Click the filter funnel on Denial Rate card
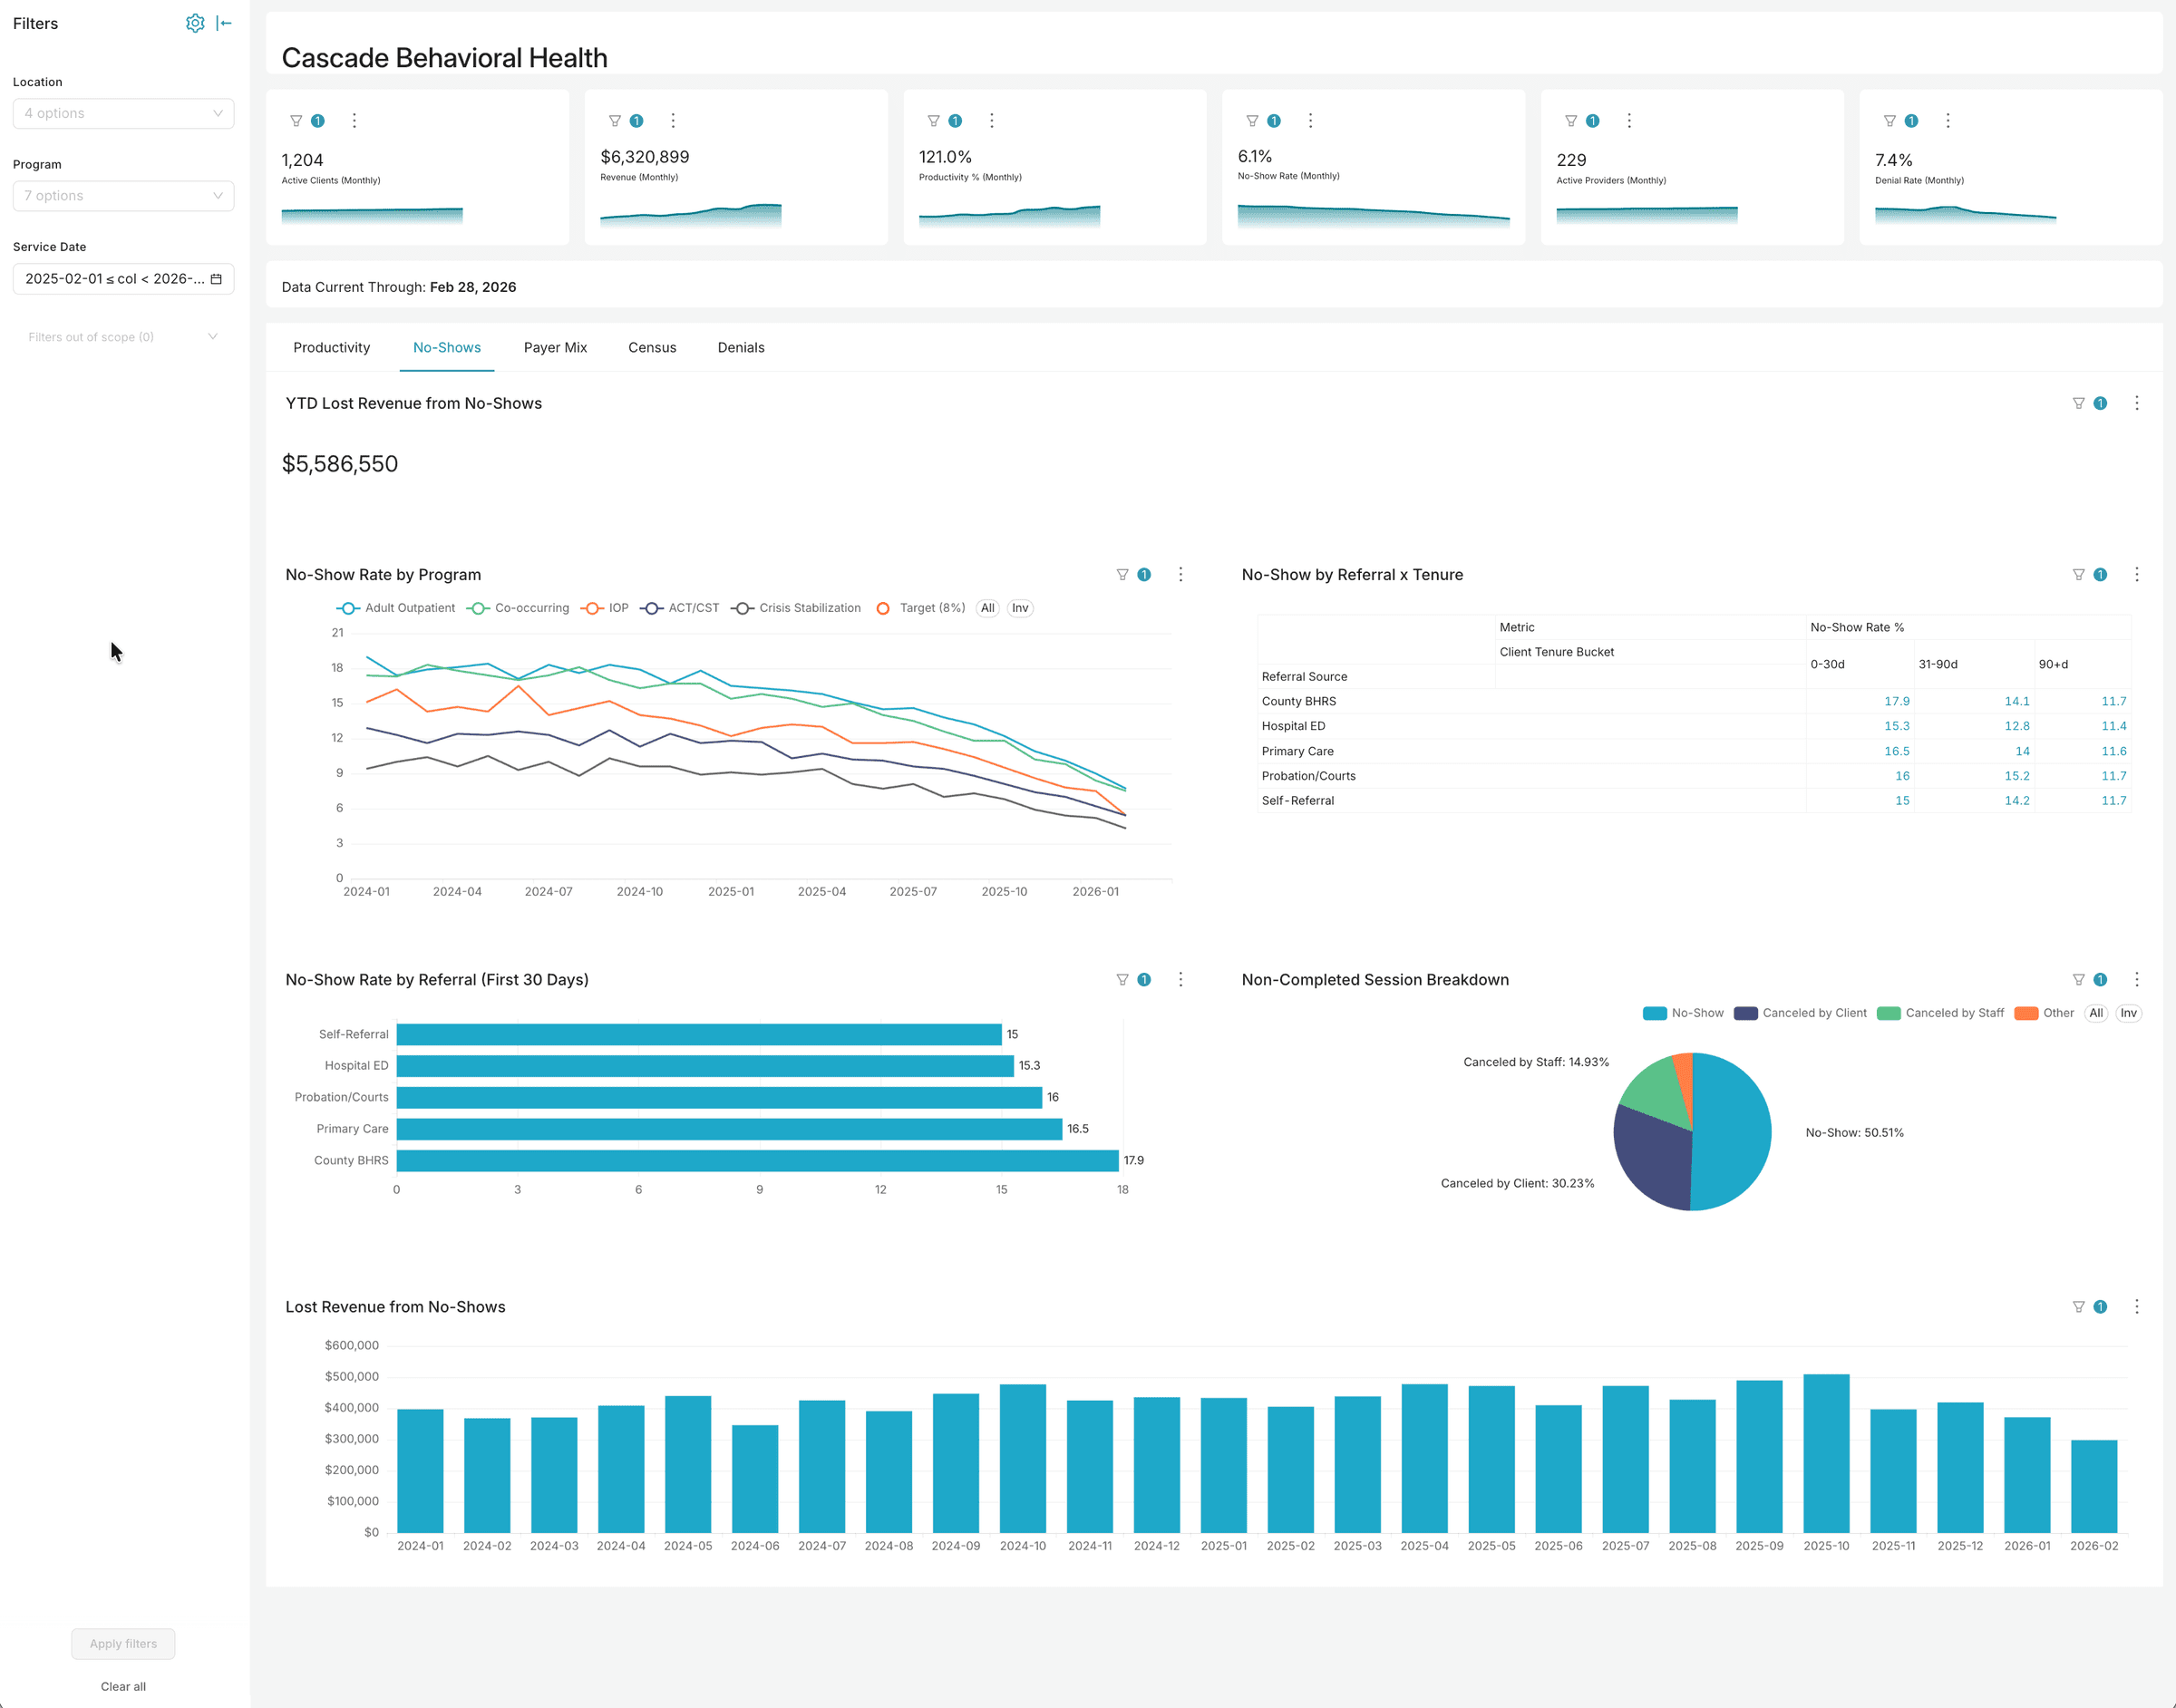 1889,120
